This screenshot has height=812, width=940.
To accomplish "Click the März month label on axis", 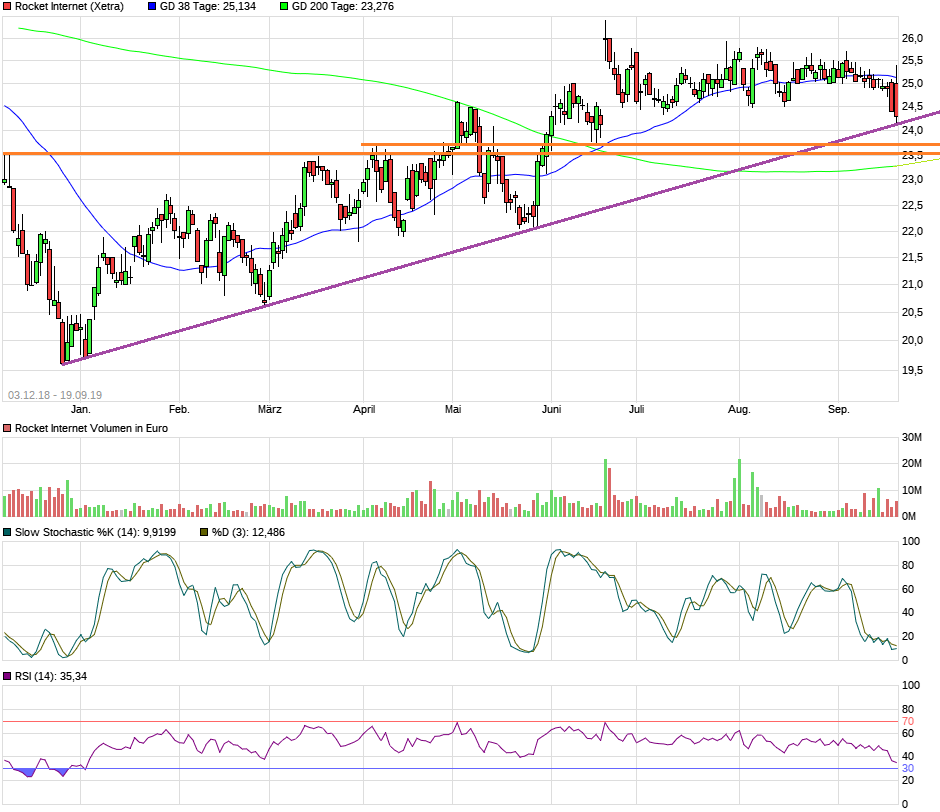I will tap(270, 410).
